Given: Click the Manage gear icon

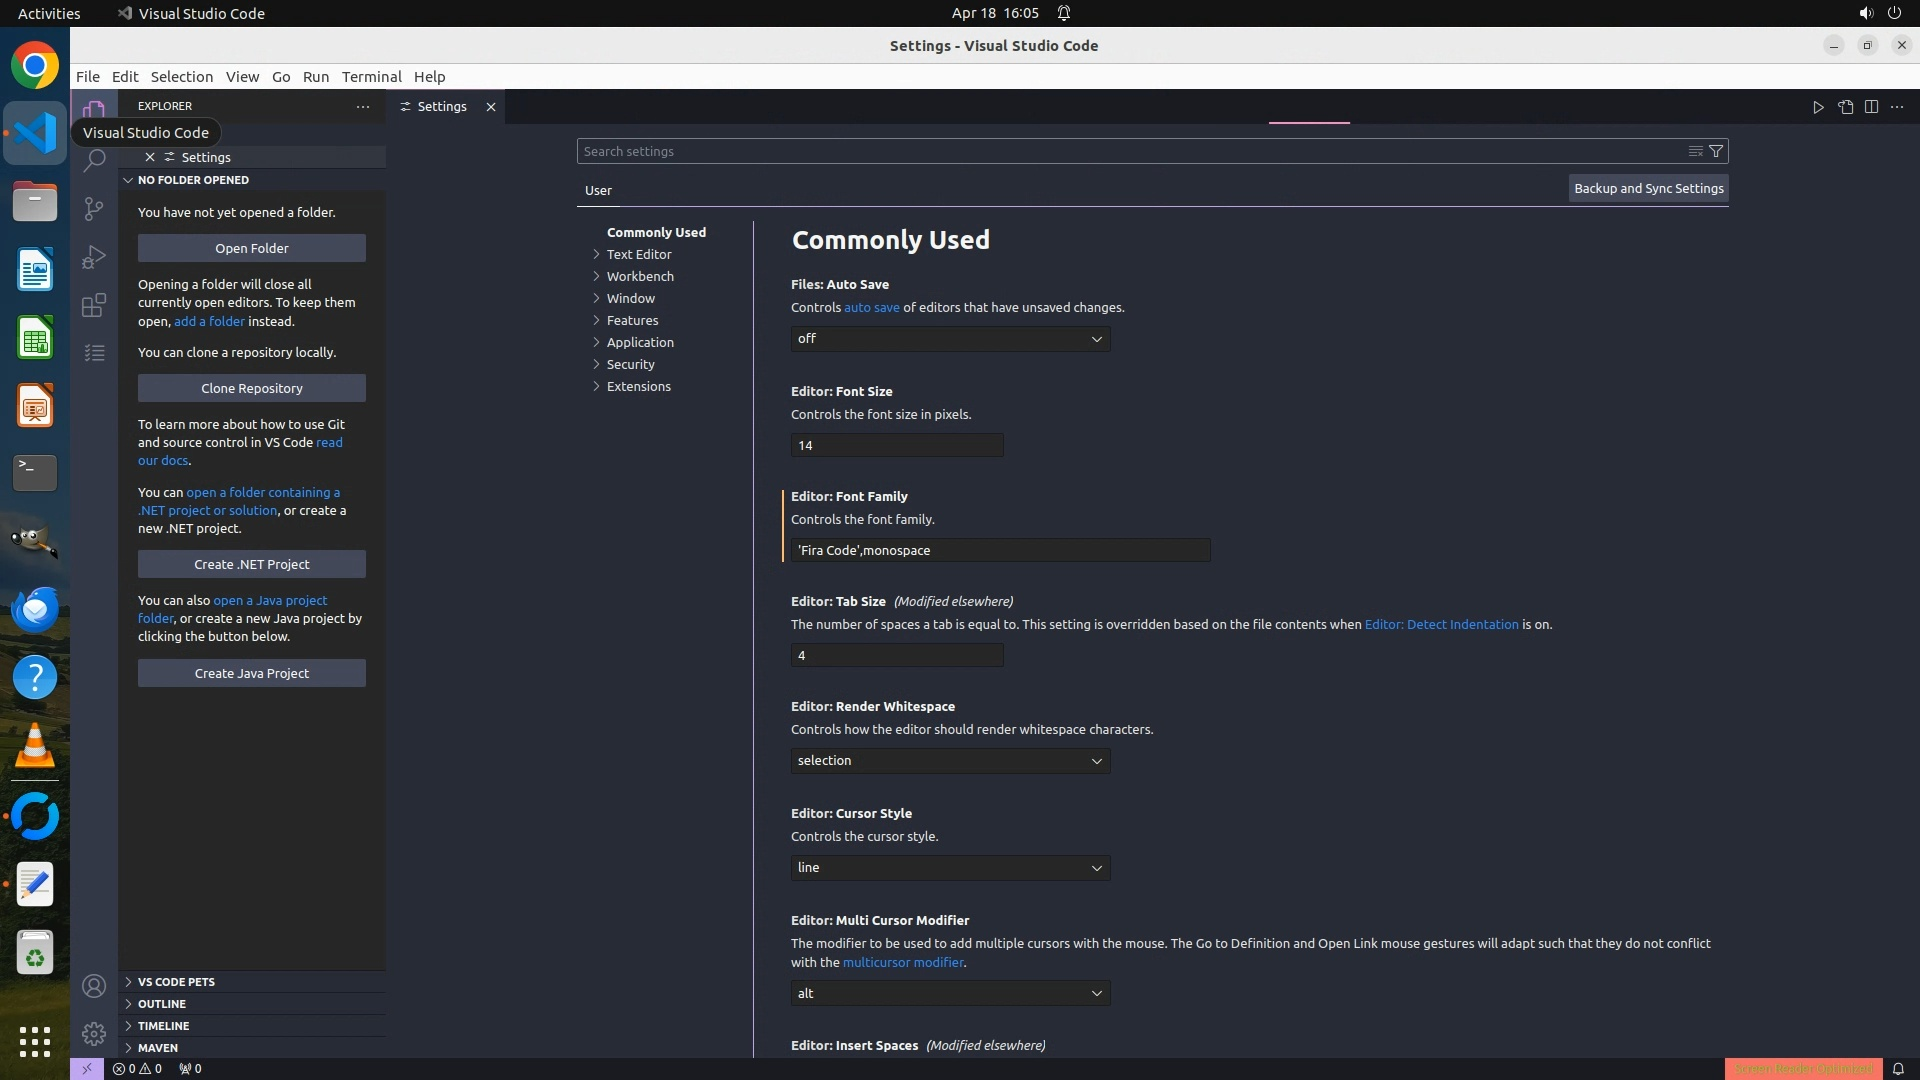Looking at the screenshot, I should (x=94, y=1034).
